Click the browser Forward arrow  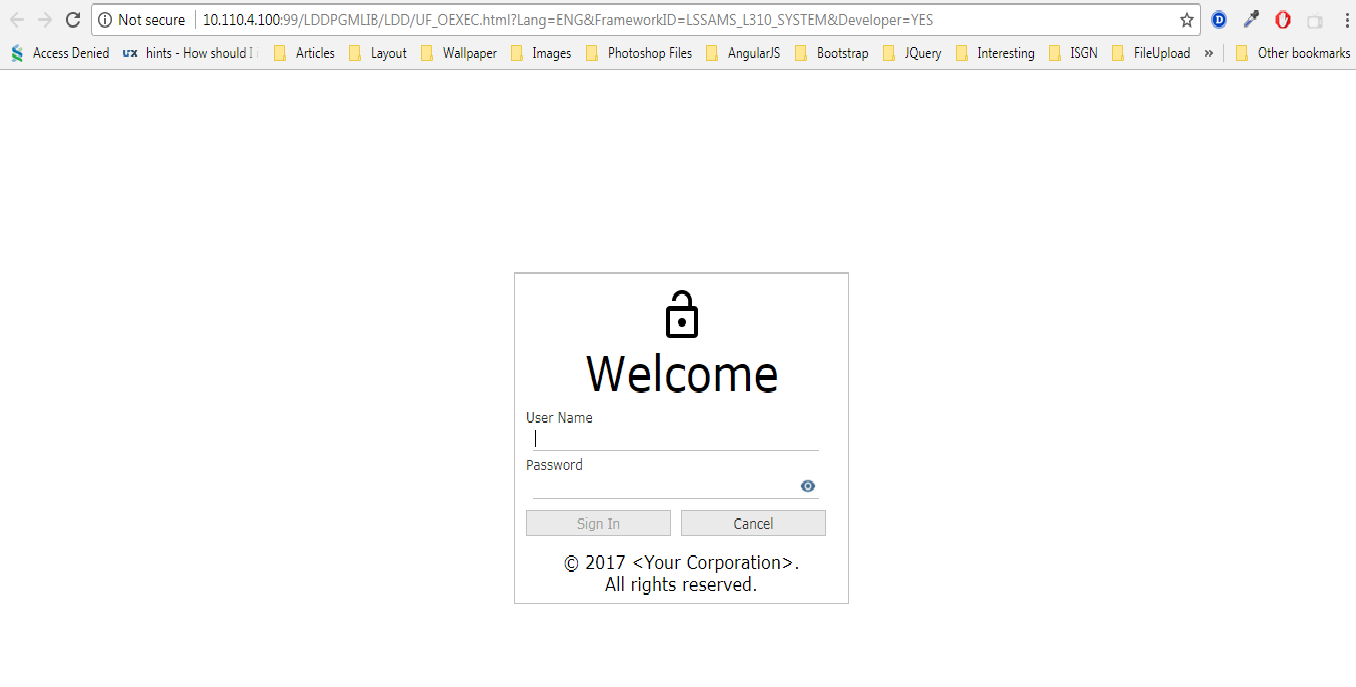(x=44, y=20)
